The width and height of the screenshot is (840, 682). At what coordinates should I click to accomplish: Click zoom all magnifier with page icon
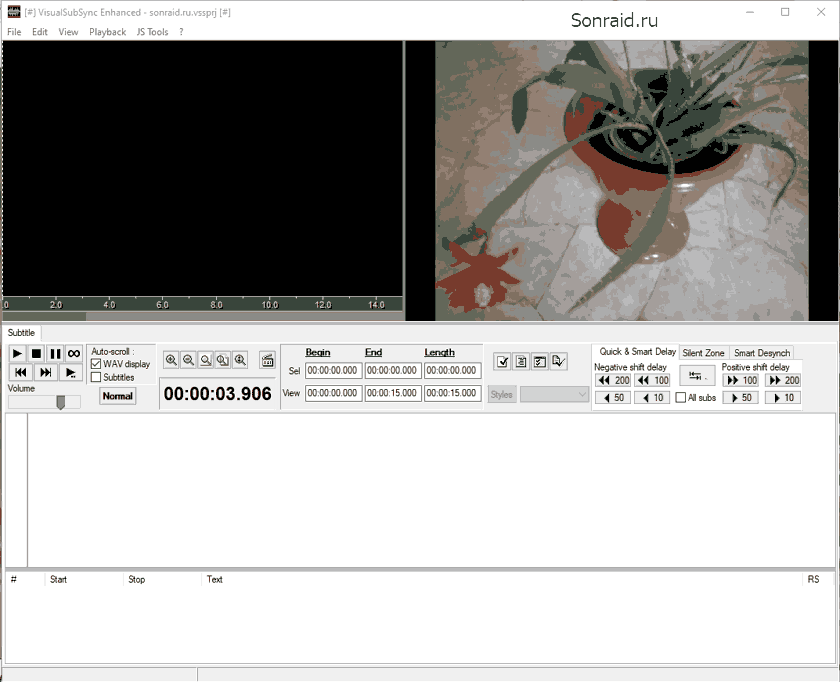[x=223, y=360]
